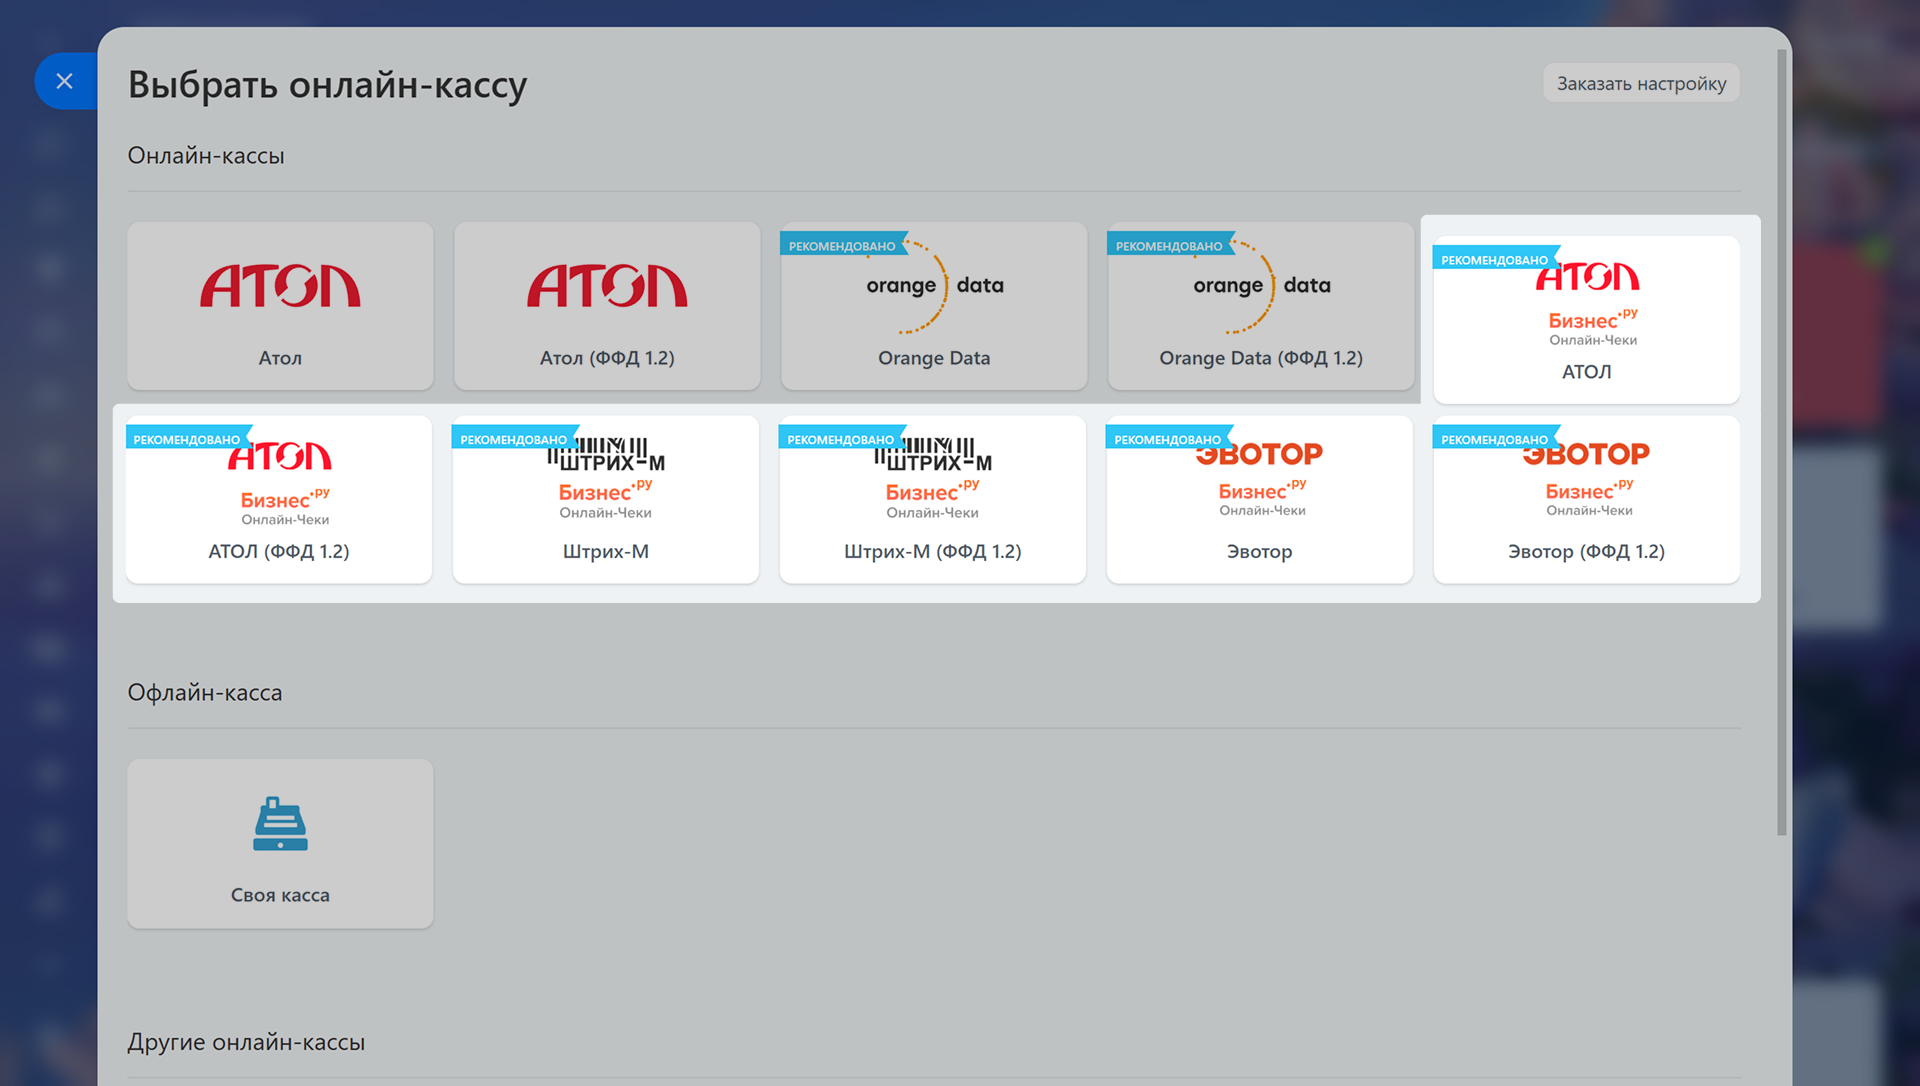1920x1086 pixels.
Task: Select the Своя касса offline register
Action: 280,843
